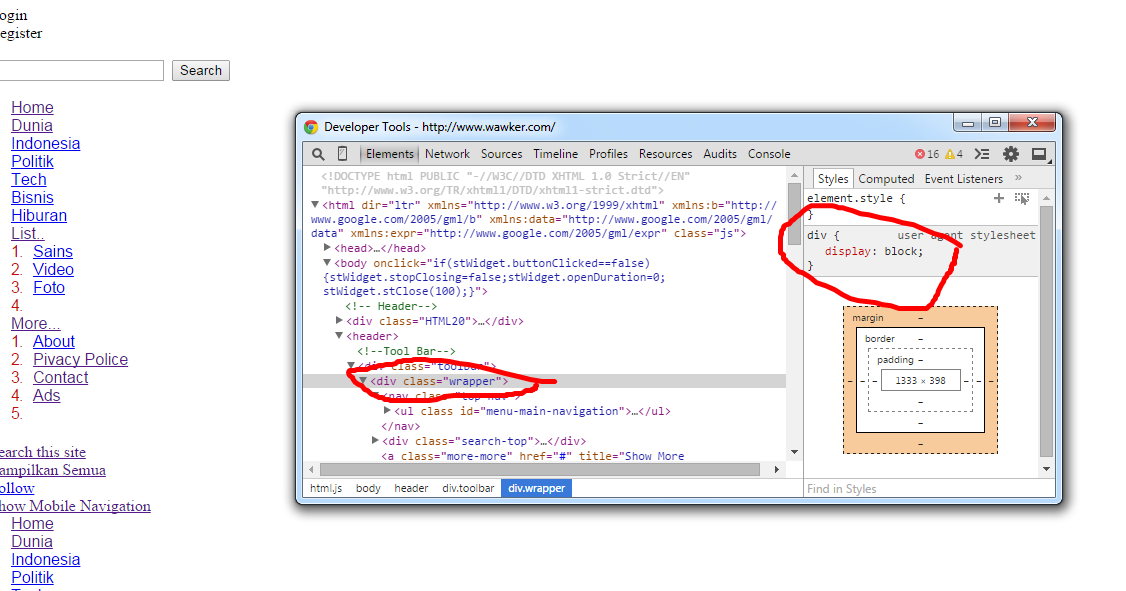Image resolution: width=1126 pixels, height=591 pixels.
Task: Click in the page search text field
Action: [82, 70]
